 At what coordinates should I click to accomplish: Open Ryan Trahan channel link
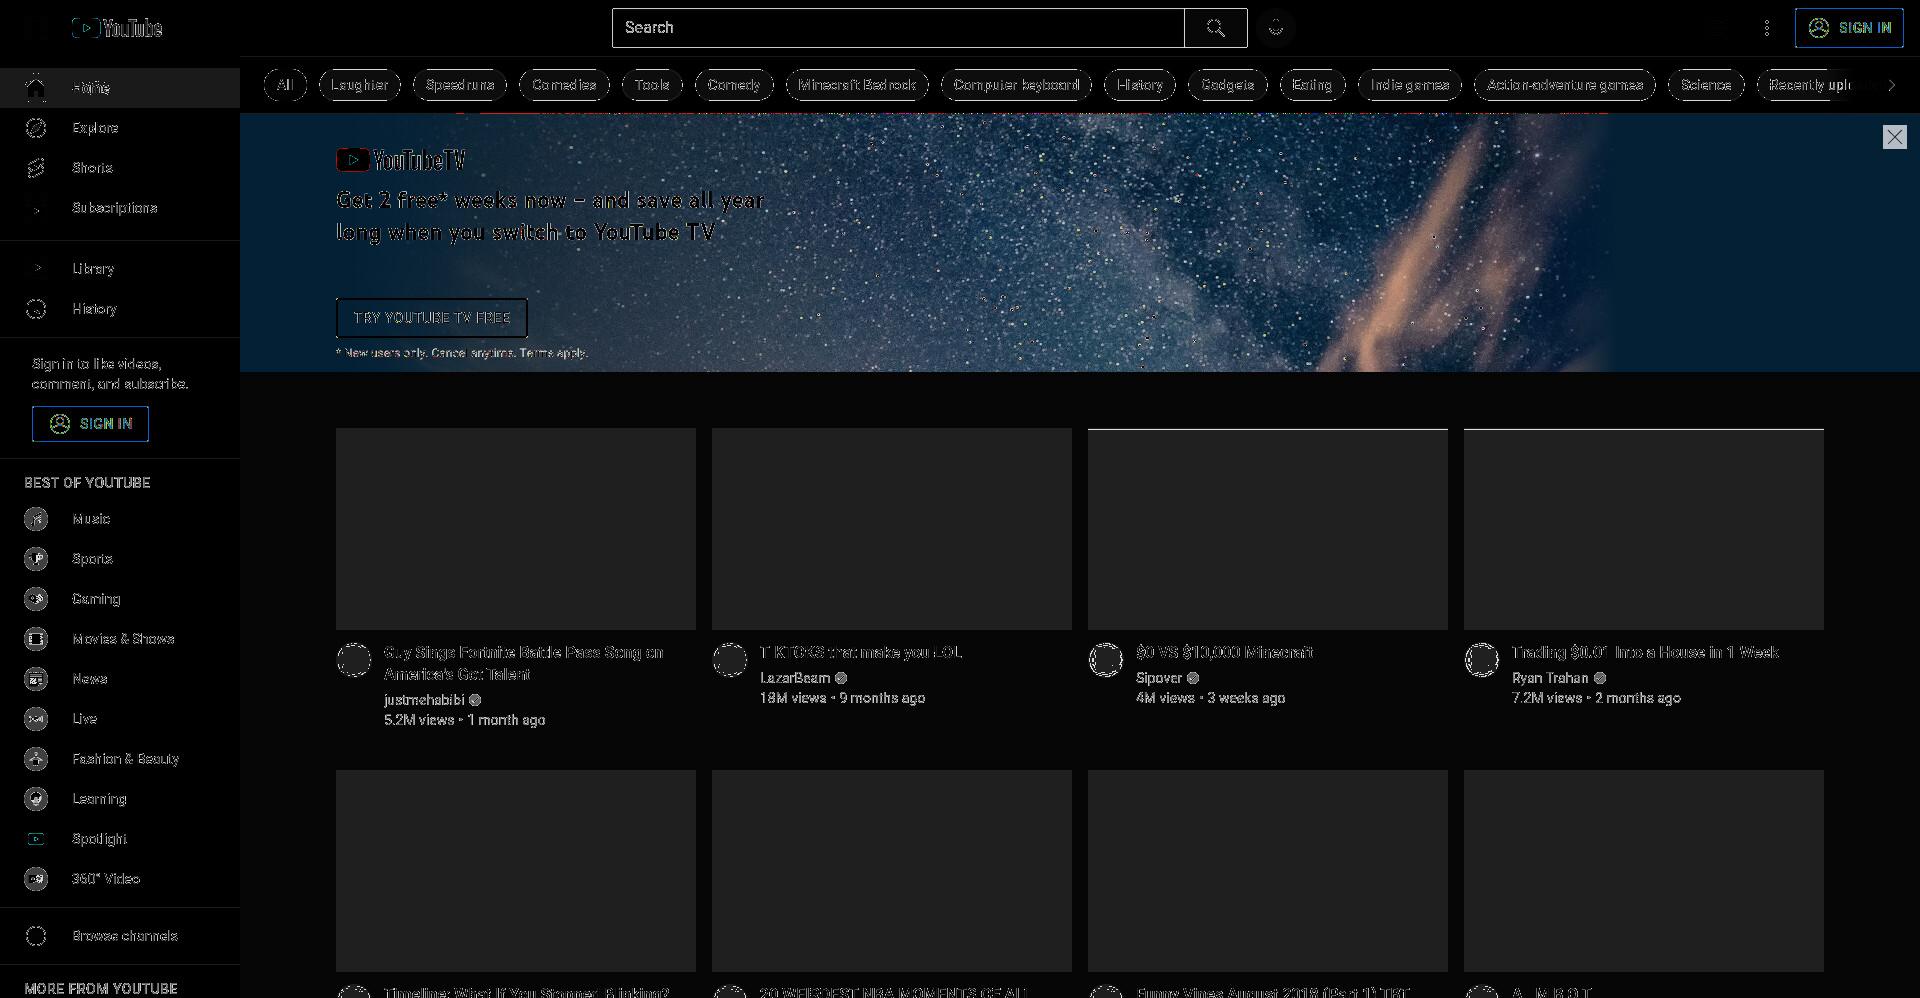[1550, 678]
